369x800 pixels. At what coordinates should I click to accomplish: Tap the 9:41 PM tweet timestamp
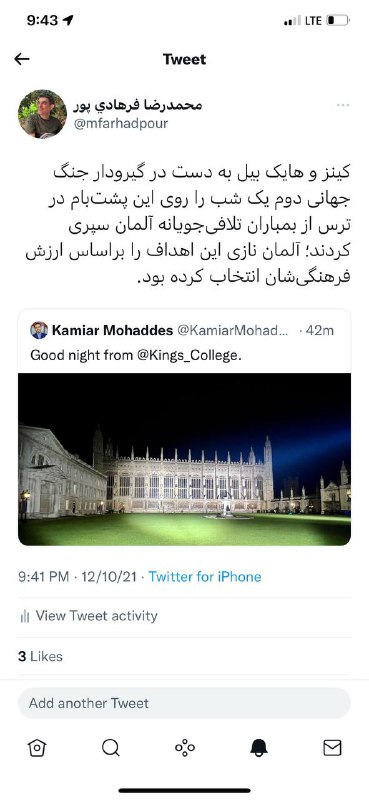click(43, 577)
